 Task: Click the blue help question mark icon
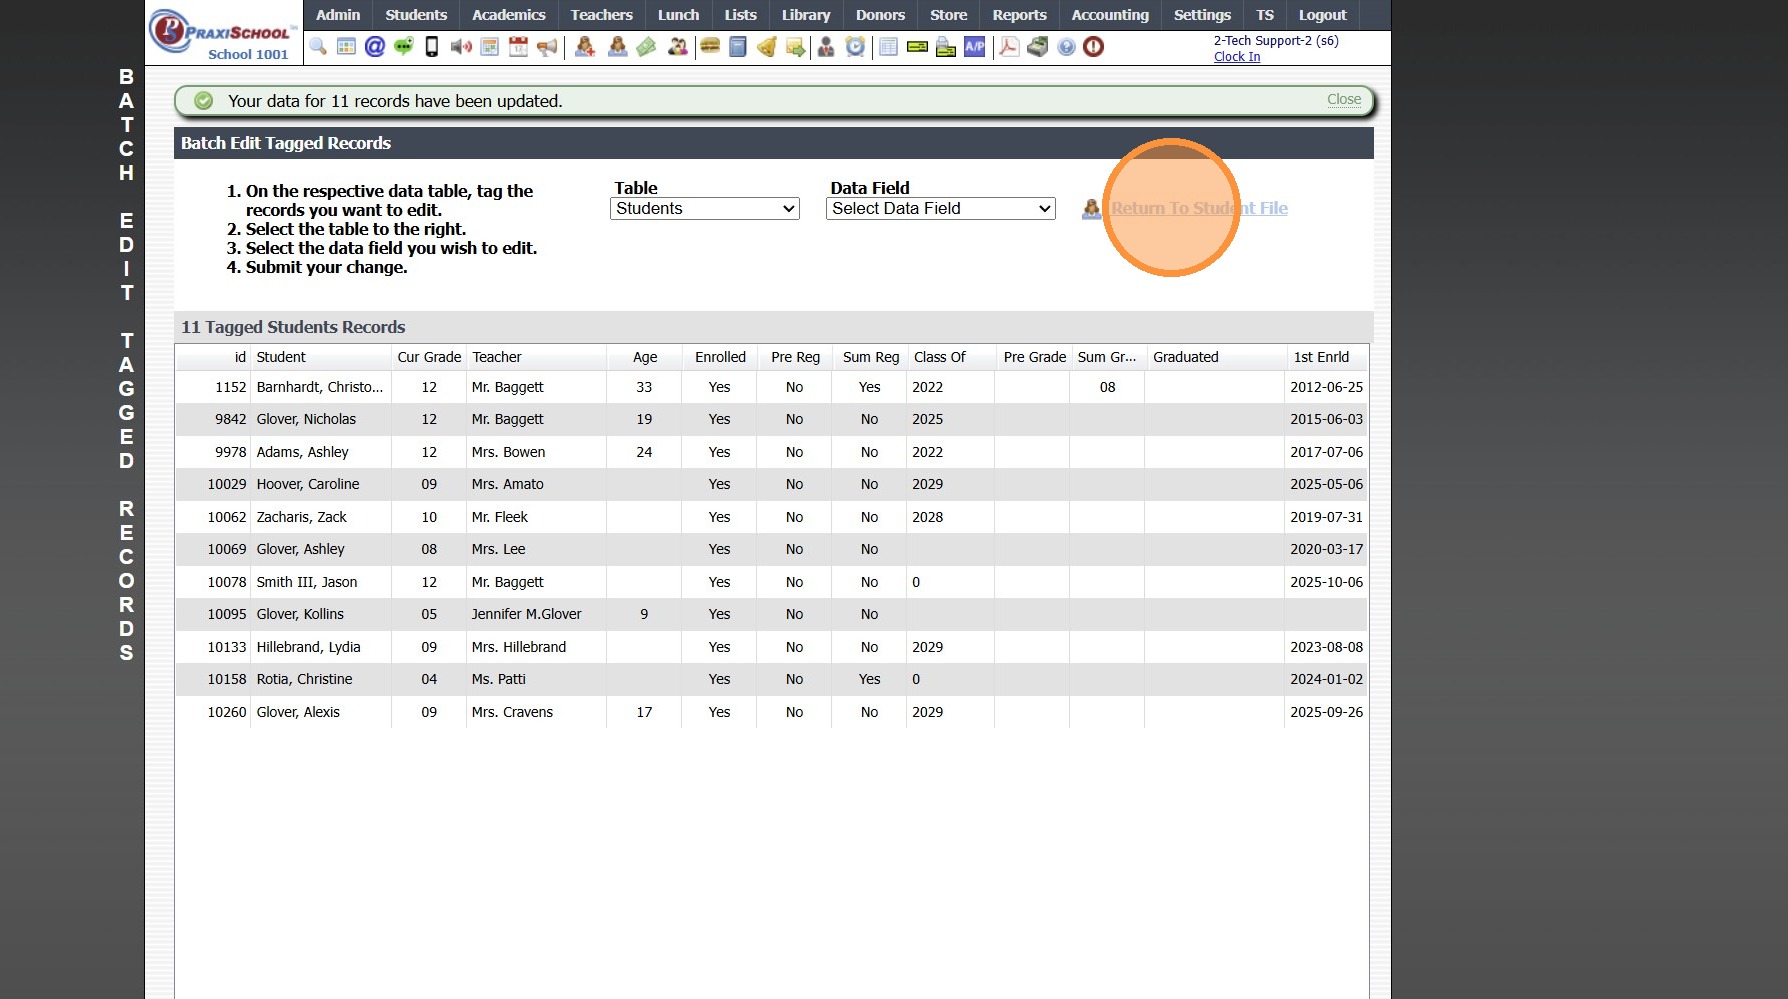point(1067,47)
